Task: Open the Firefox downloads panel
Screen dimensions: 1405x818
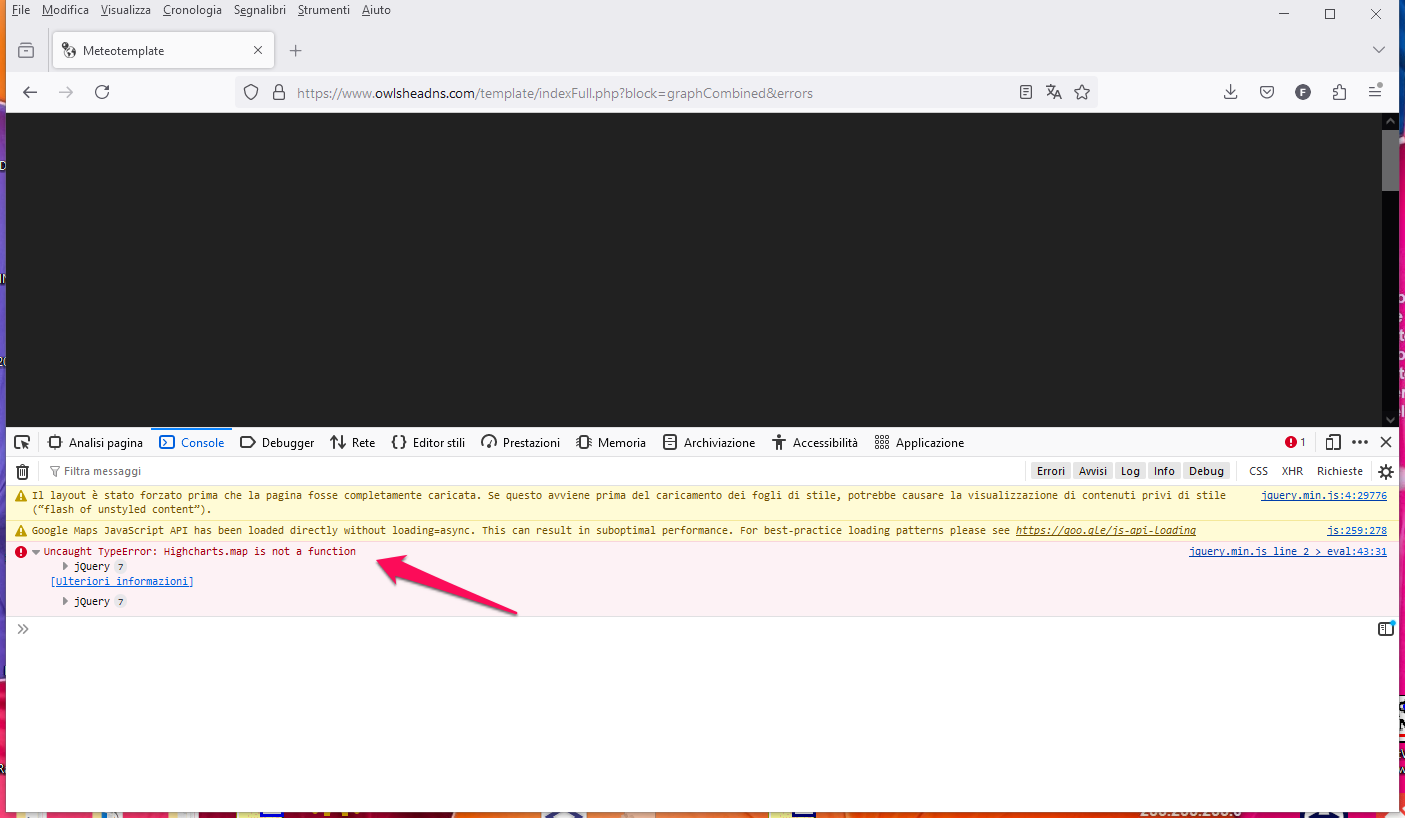Action: 1230,92
